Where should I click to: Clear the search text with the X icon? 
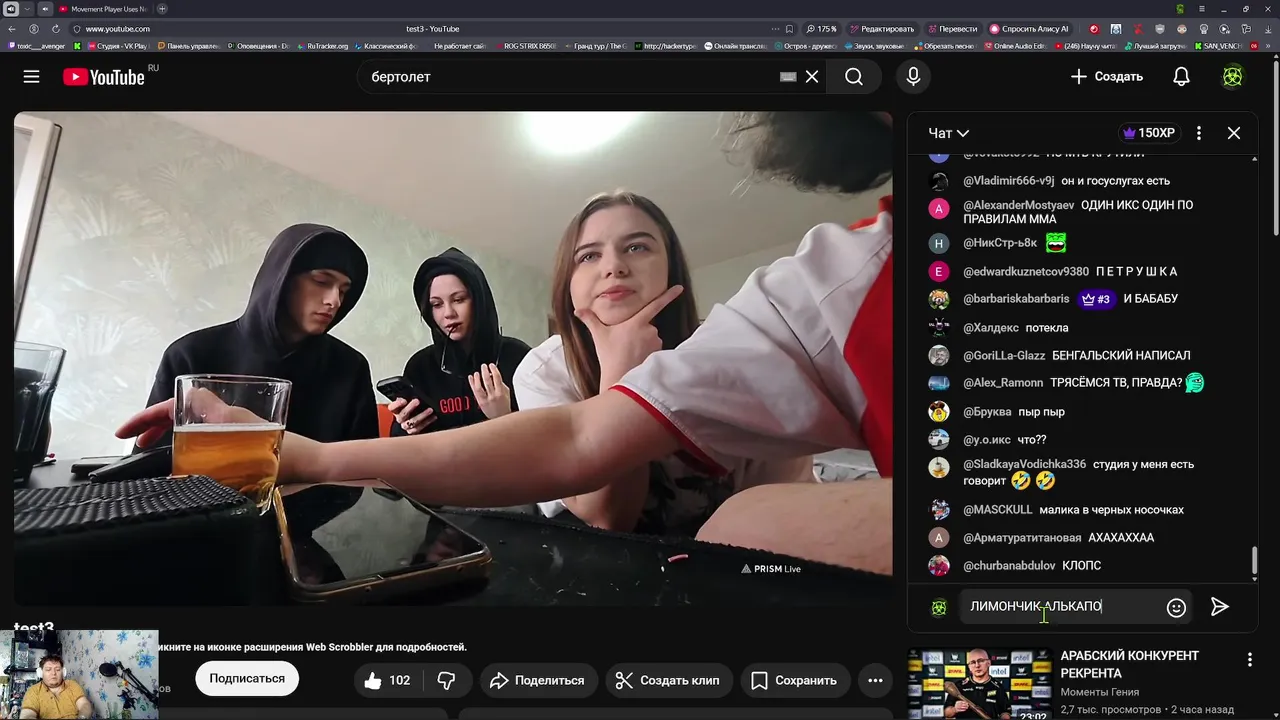click(812, 77)
